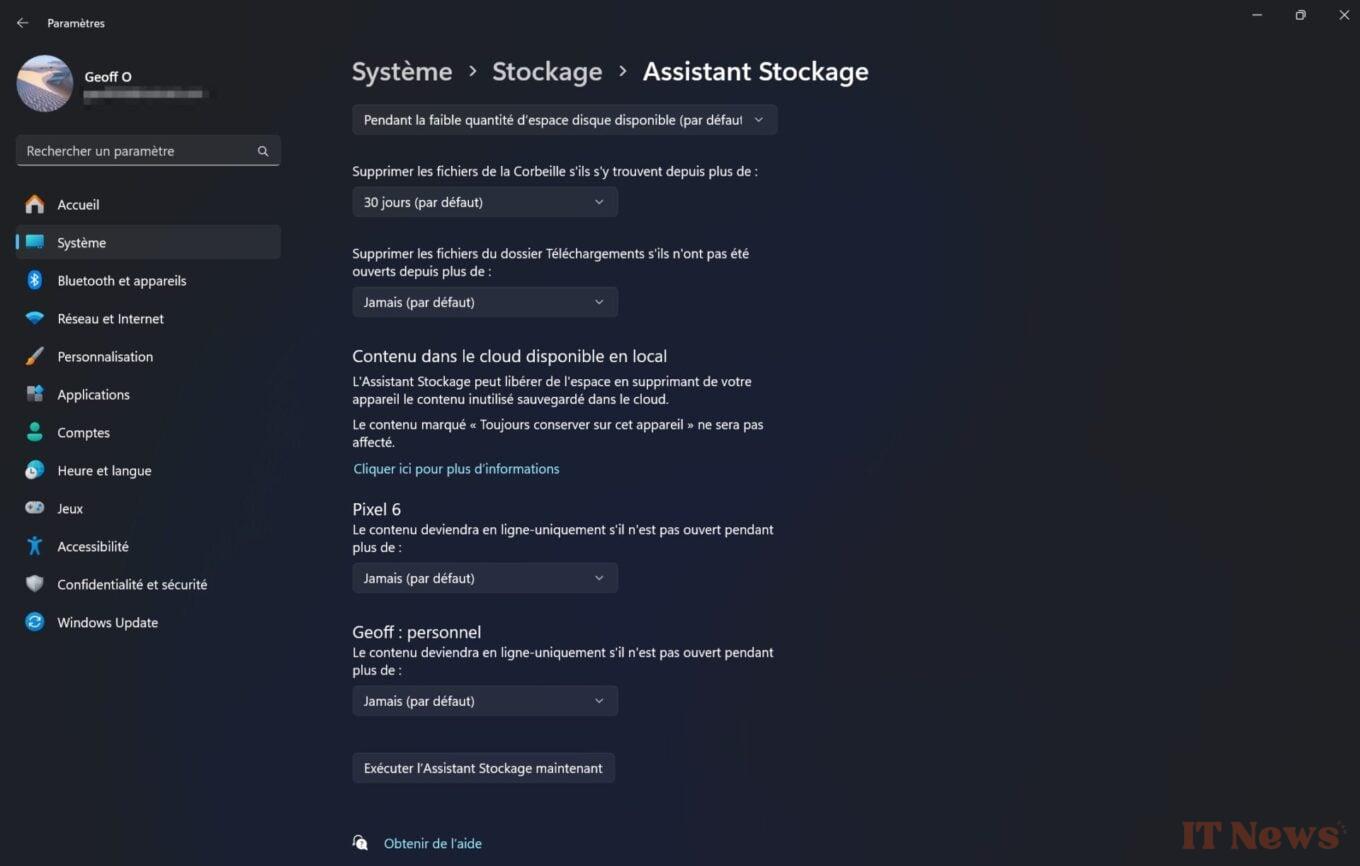1360x866 pixels.
Task: Open Bluetooth et appareils settings
Action: tap(122, 281)
